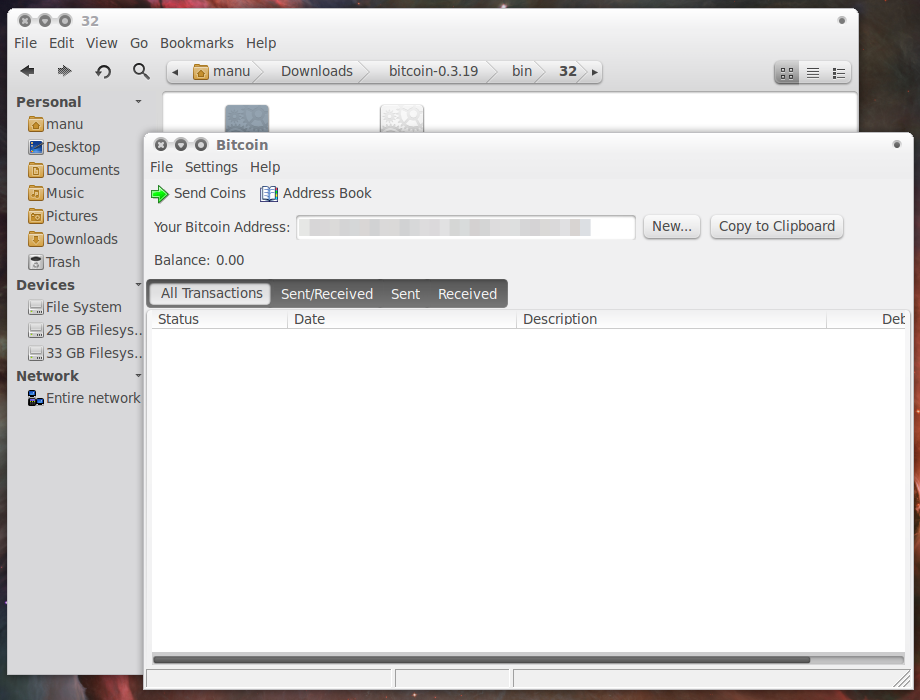Select the dark executable file icon in folder

click(247, 119)
